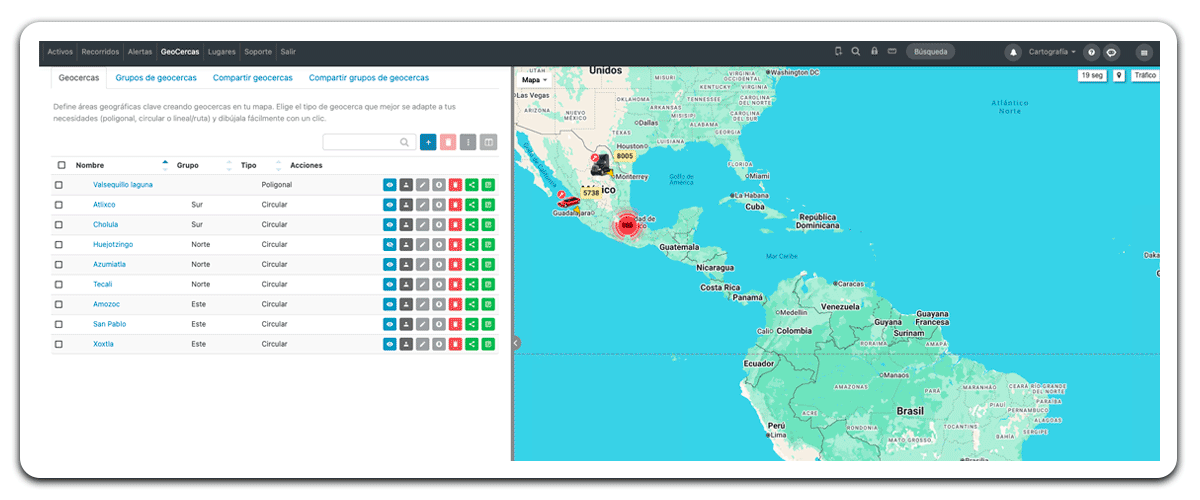The height and width of the screenshot is (500, 1200).
Task: Open the Valsequillo laguna geofence link
Action: 123,185
